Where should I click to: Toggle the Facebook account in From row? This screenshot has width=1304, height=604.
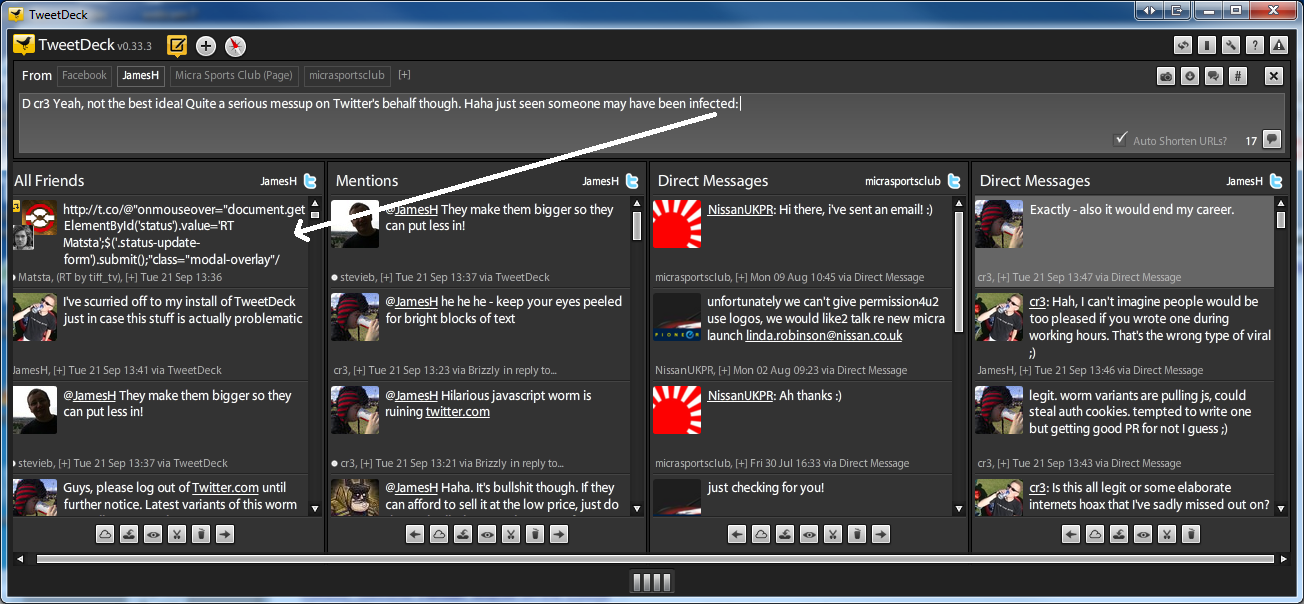click(x=84, y=75)
